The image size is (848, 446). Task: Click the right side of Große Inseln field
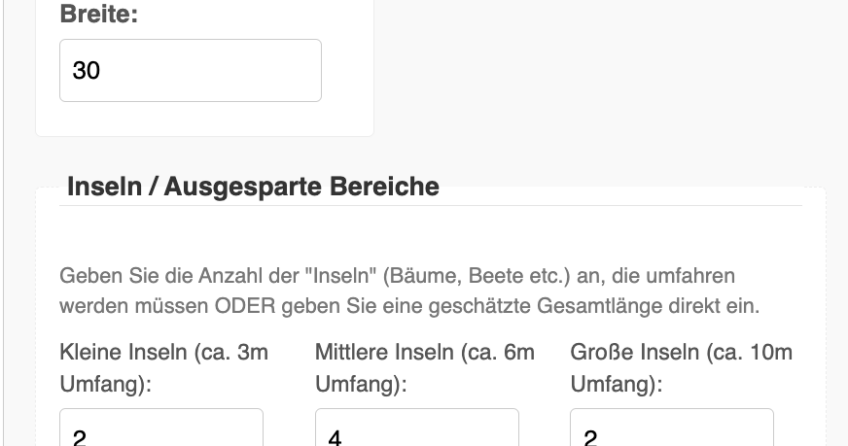pyautogui.click(x=759, y=430)
